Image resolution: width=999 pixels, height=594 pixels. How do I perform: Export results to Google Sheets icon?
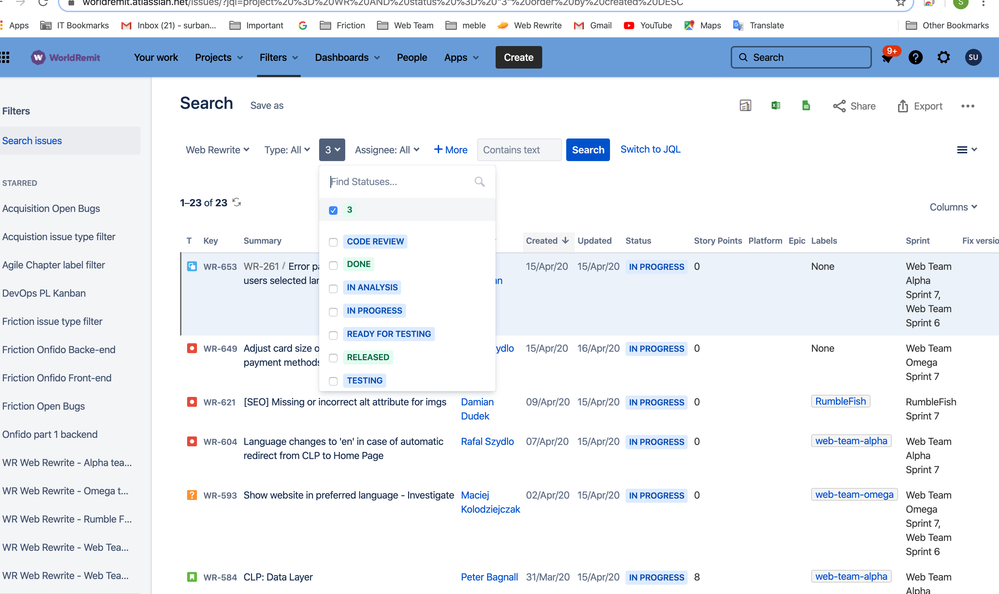click(x=806, y=105)
